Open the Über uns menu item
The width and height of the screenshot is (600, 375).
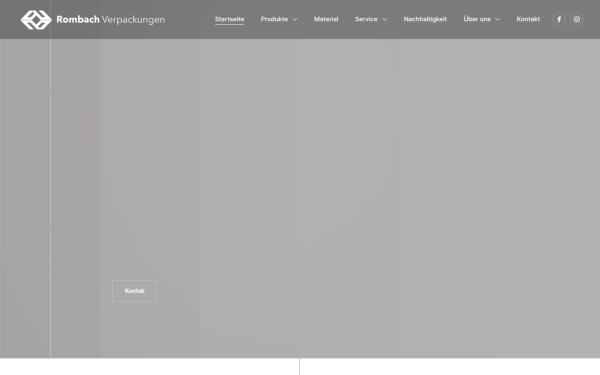pos(477,19)
